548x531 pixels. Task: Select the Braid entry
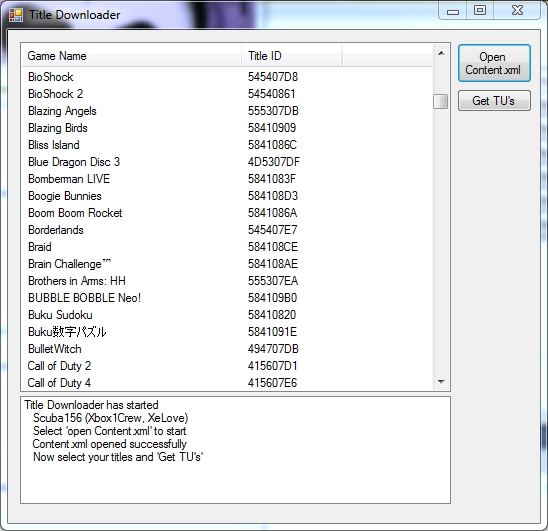point(227,247)
